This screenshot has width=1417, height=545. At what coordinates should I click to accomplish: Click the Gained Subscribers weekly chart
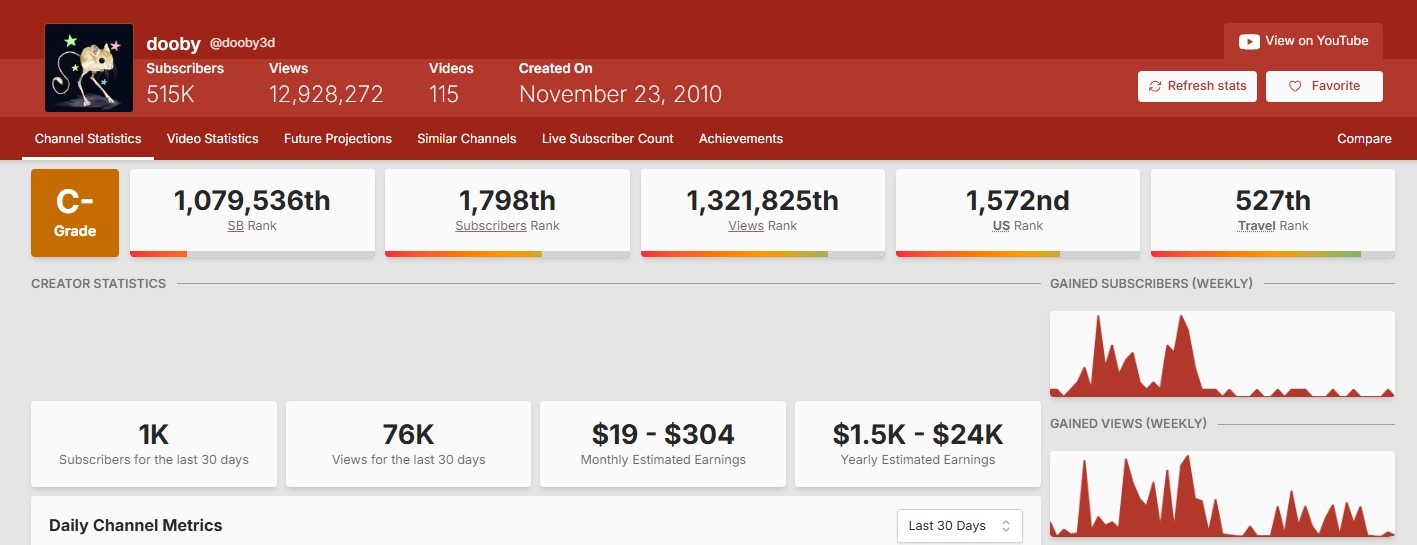(x=1222, y=354)
